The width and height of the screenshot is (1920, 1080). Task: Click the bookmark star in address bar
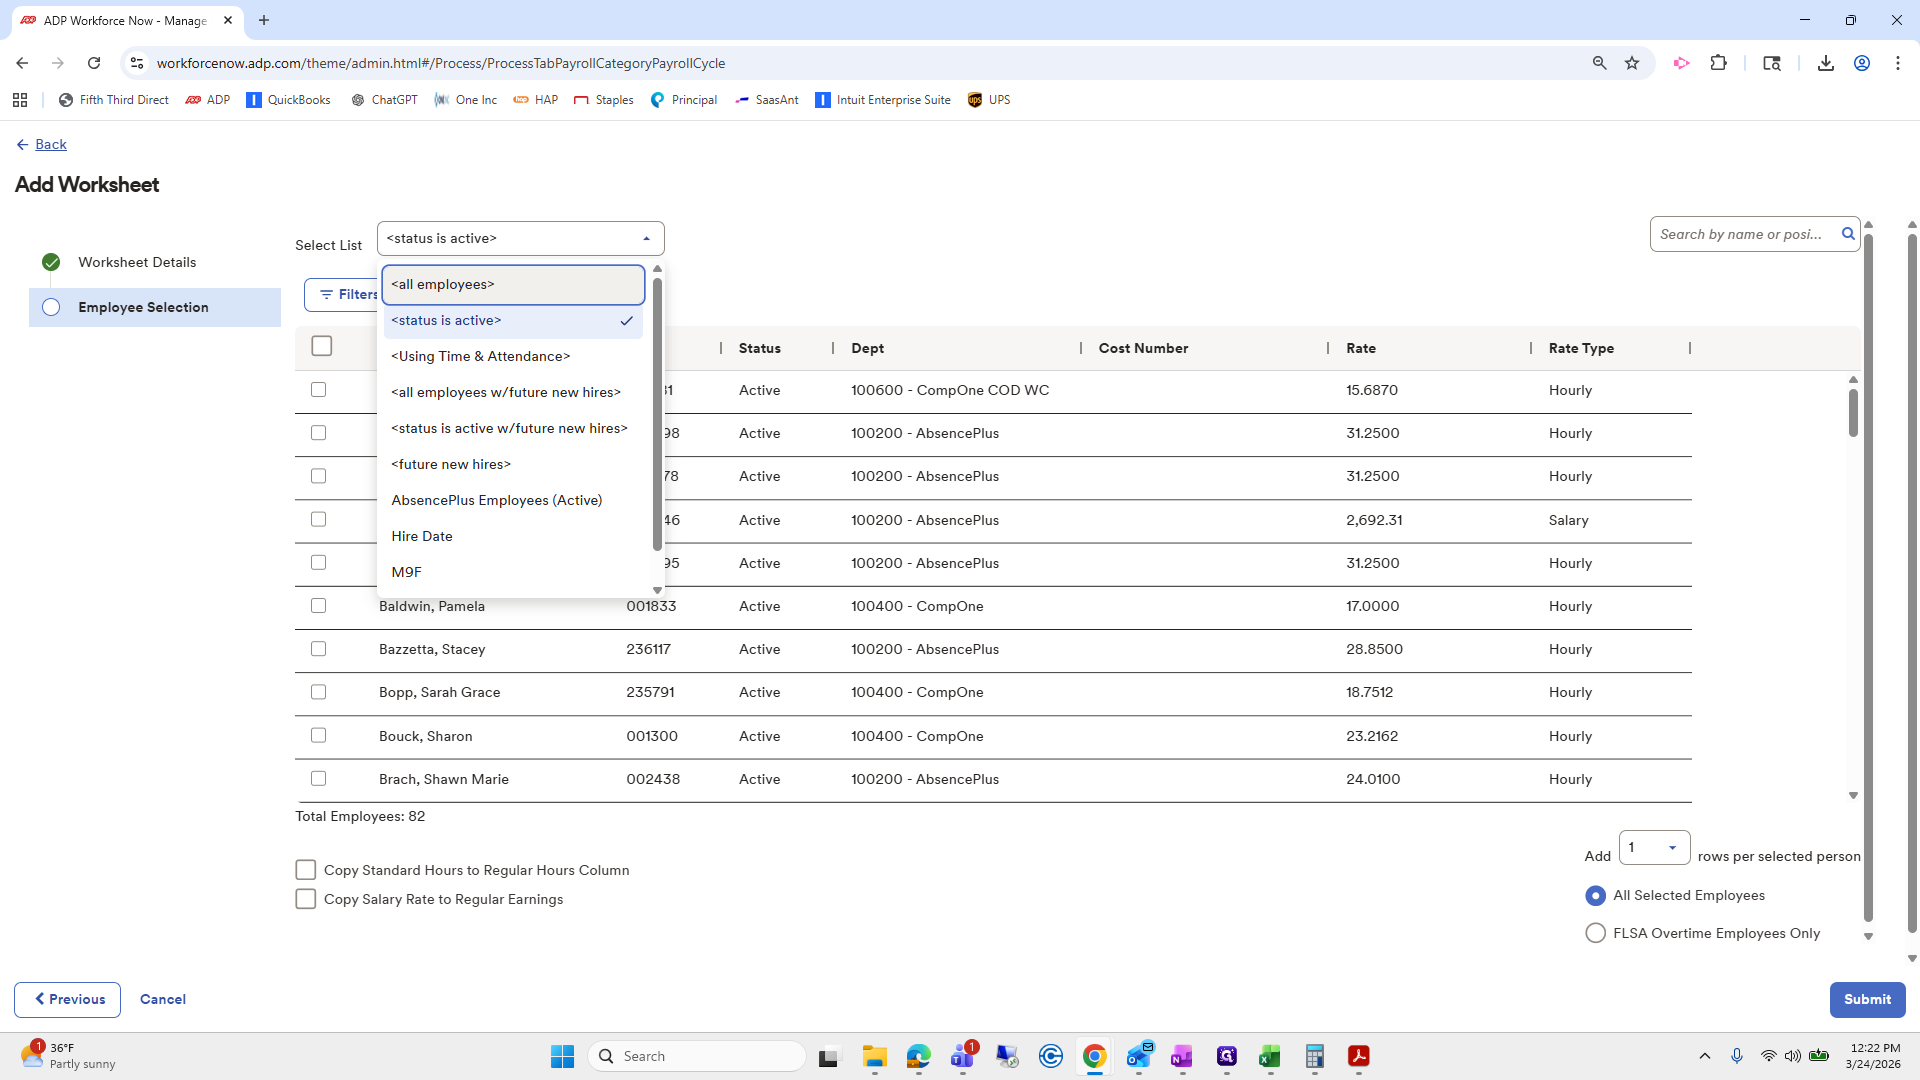click(1632, 62)
